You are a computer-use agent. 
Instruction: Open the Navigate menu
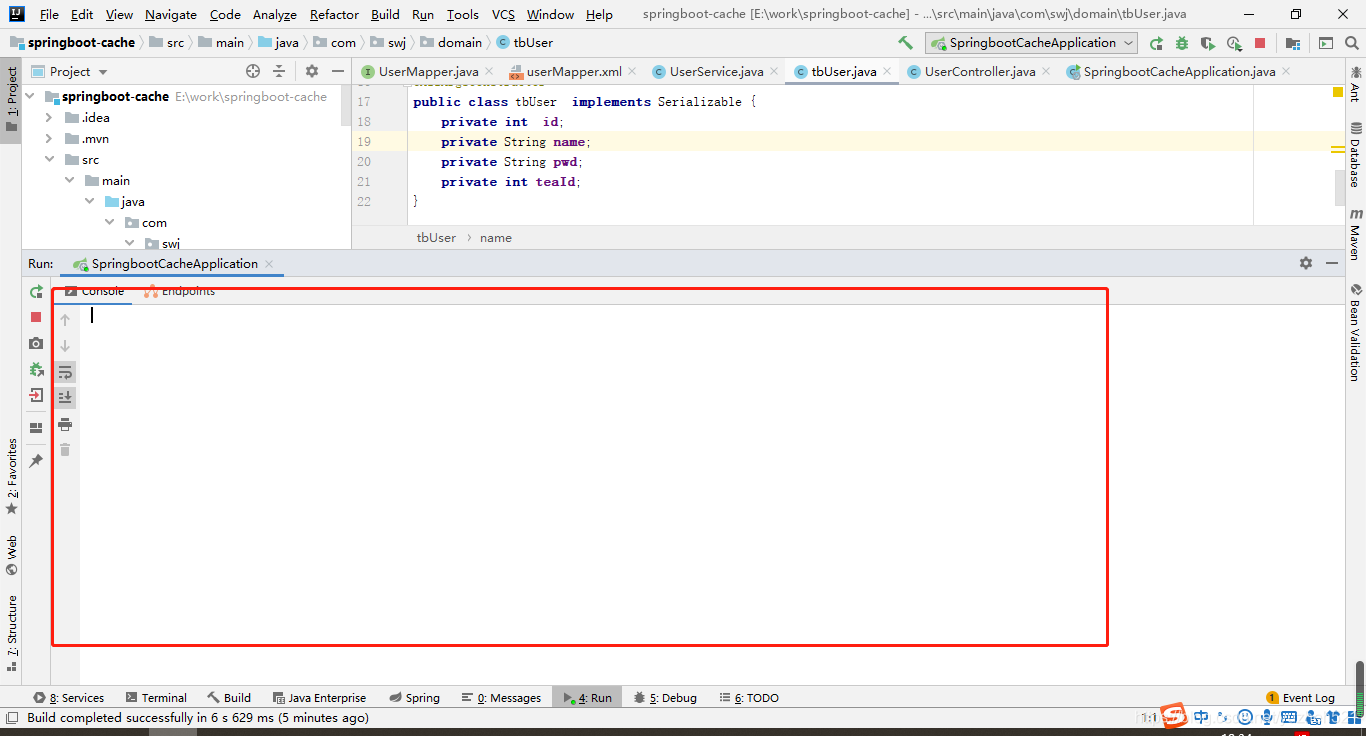[x=171, y=15]
